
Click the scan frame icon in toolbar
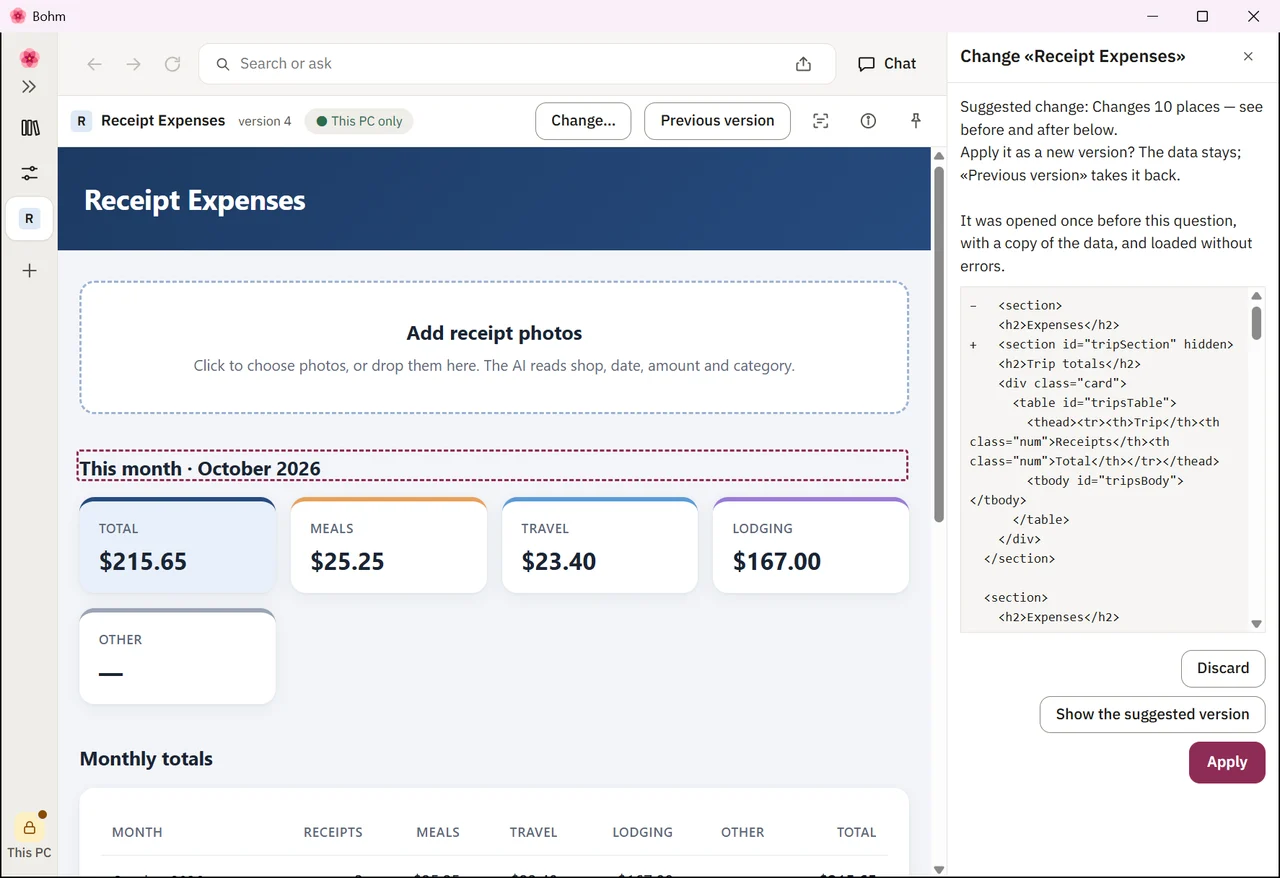coord(821,121)
